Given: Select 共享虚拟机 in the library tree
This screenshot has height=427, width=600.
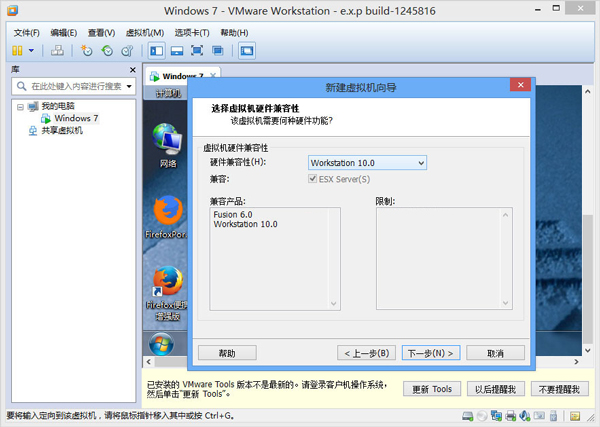Looking at the screenshot, I should point(62,130).
